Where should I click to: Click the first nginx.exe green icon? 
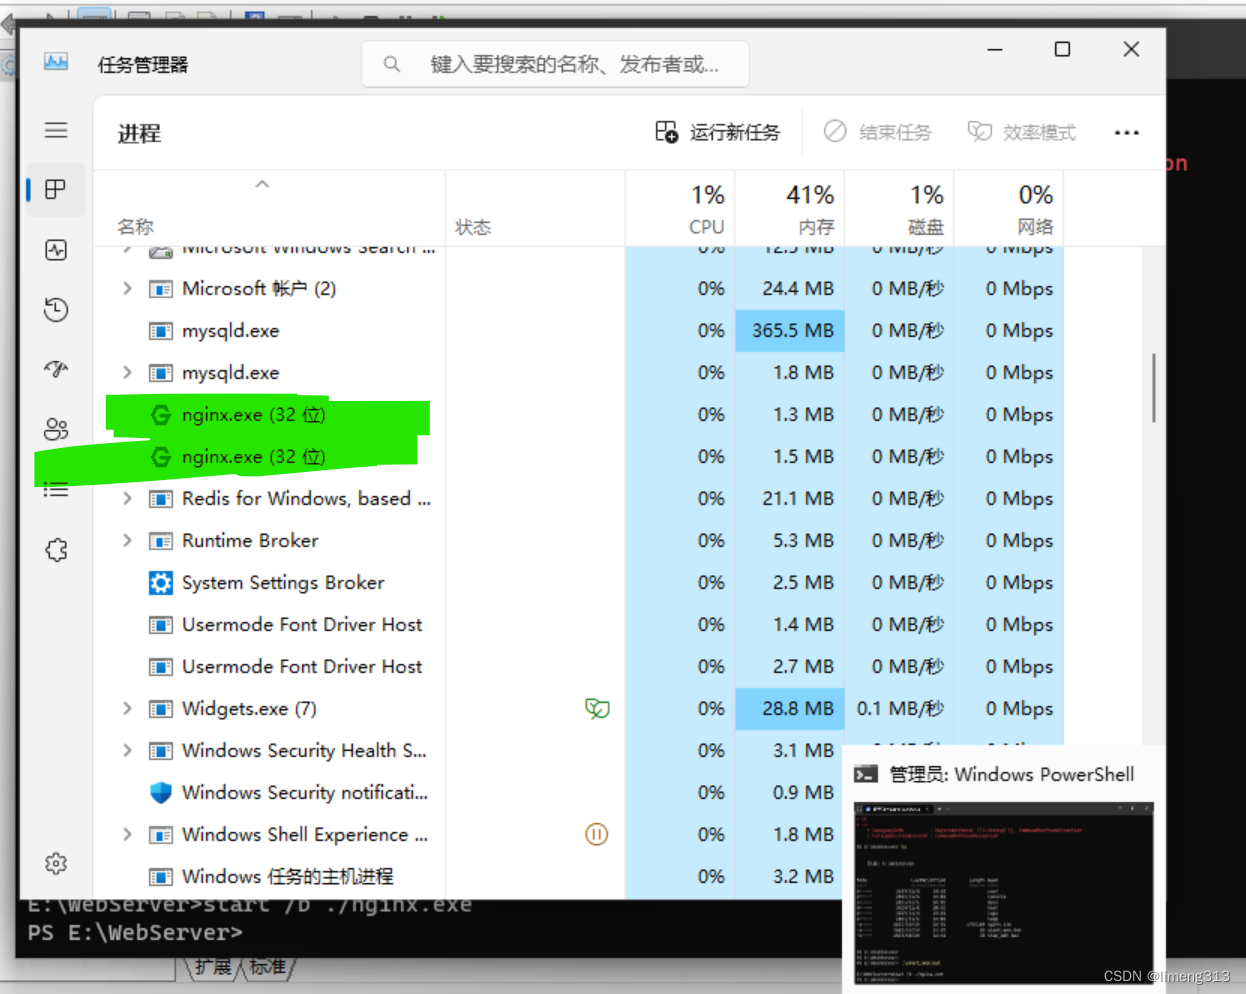[160, 414]
